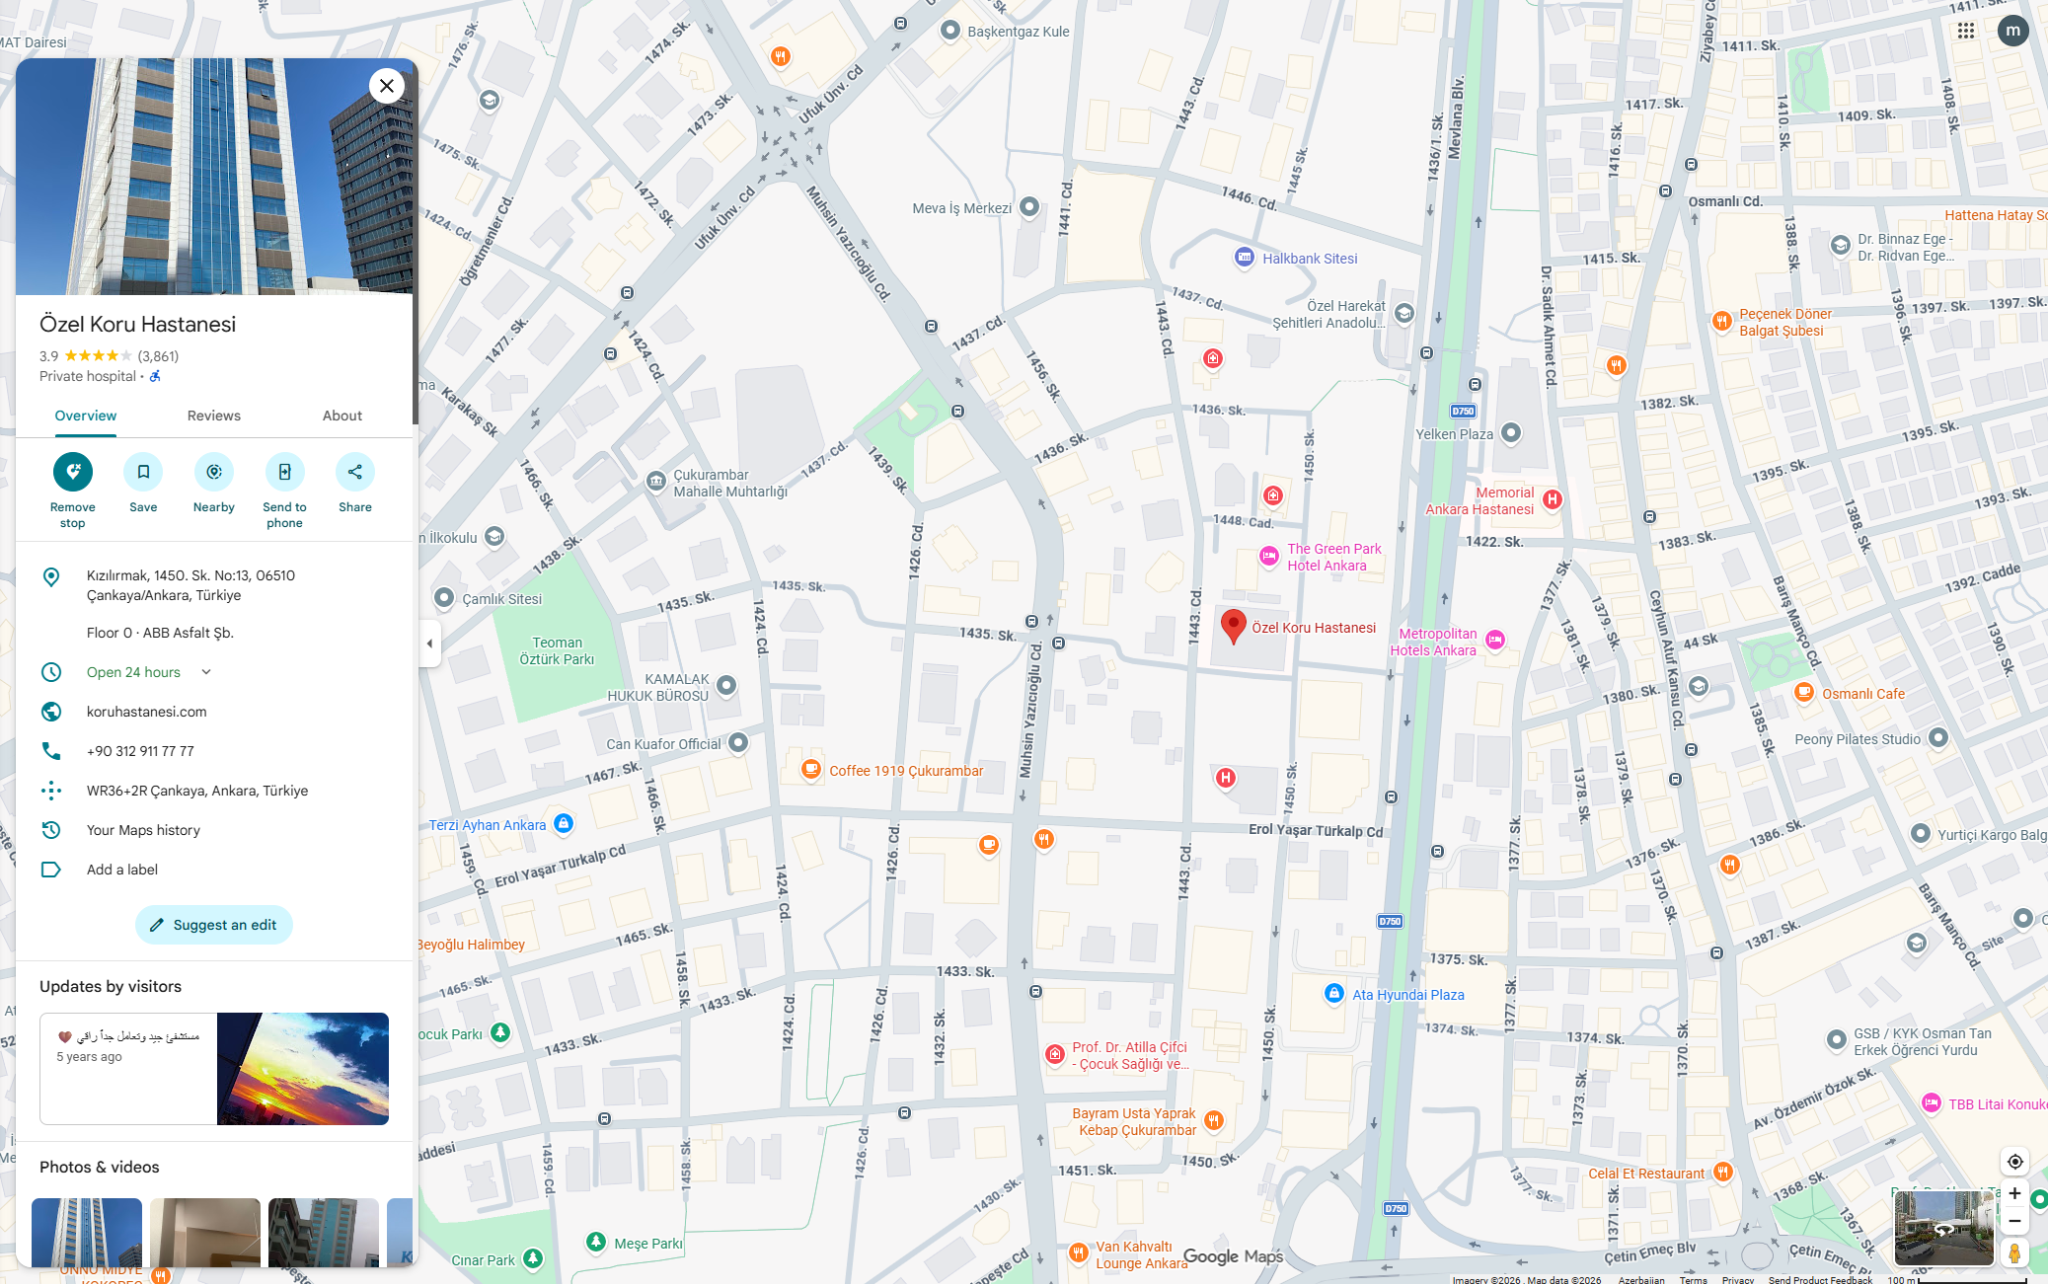Open the Coffee 1919 Çukurambar marker
2048x1284 pixels.
pos(811,769)
